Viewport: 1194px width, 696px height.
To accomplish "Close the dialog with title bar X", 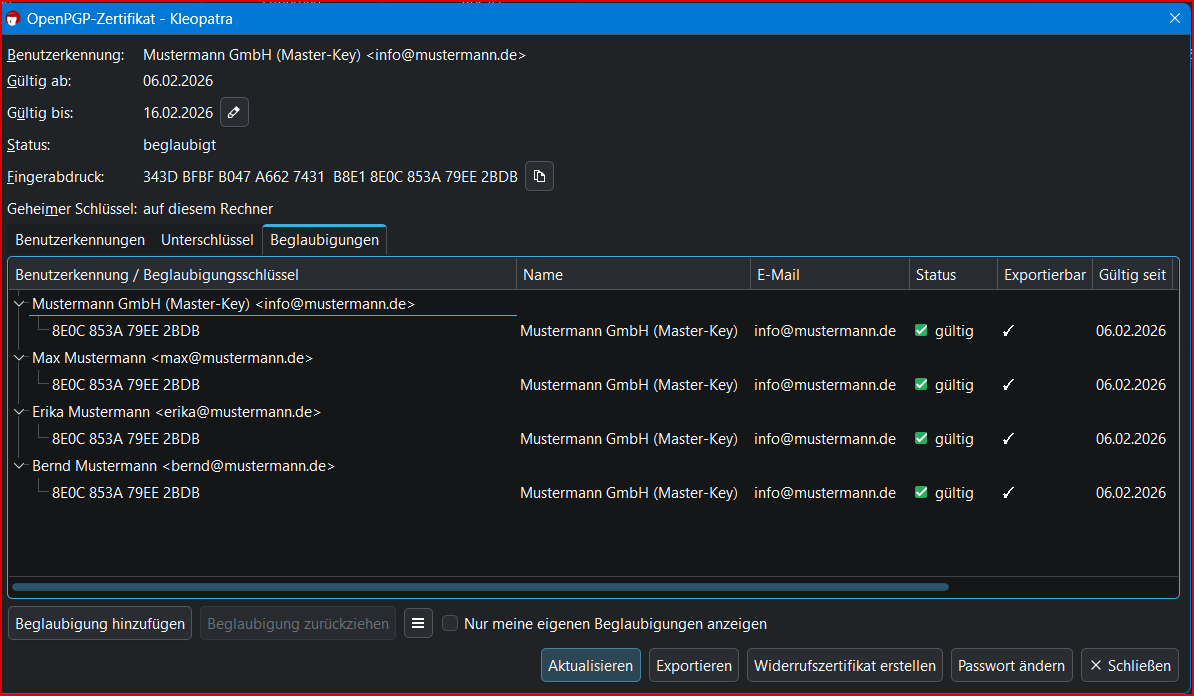I will (x=1175, y=18).
